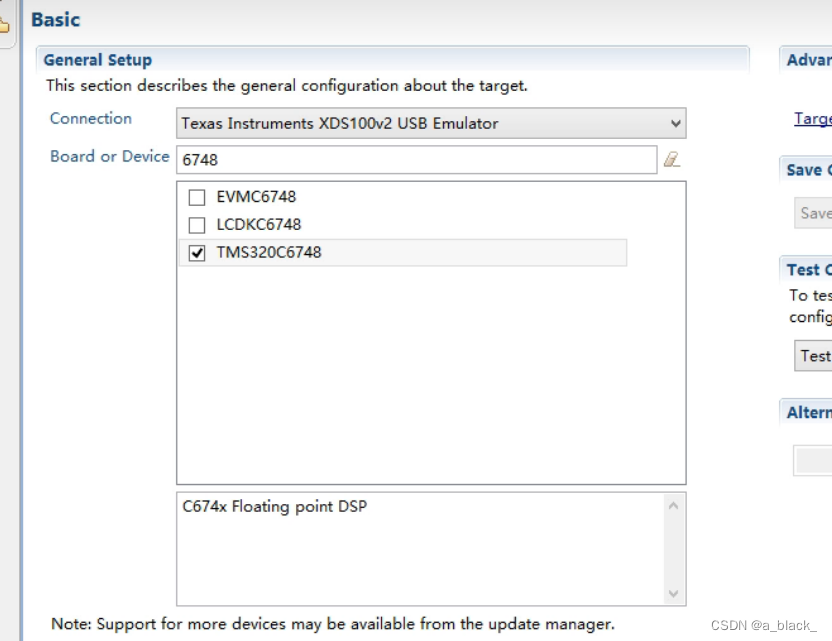Image resolution: width=832 pixels, height=641 pixels.
Task: Click C674x Floating point DSP description text
Action: (274, 506)
